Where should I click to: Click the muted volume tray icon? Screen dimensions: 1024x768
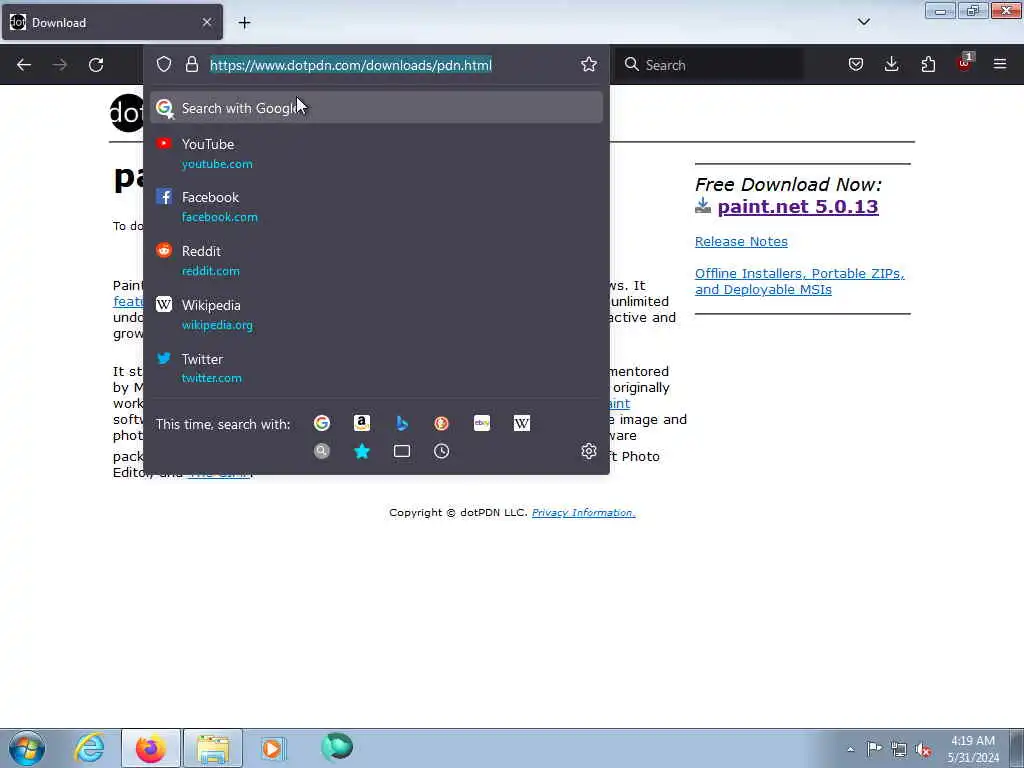(x=923, y=749)
